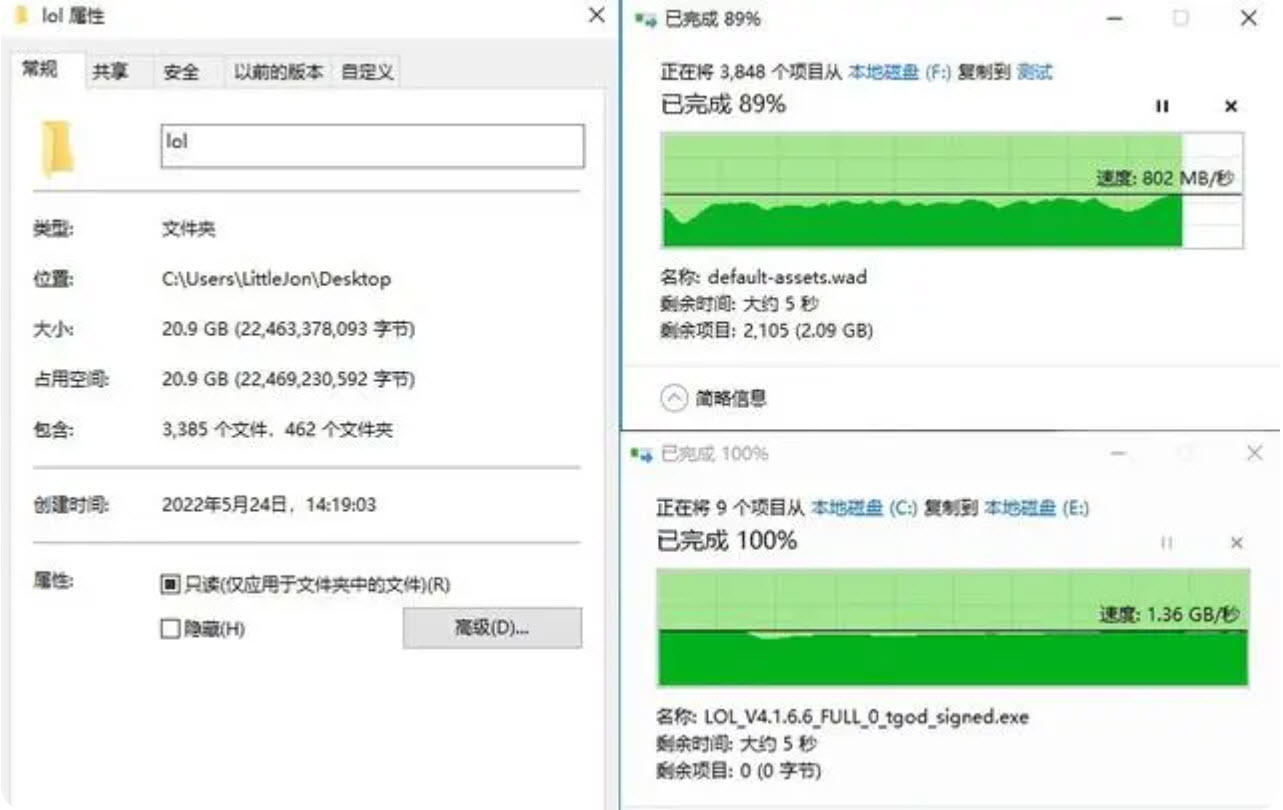Click the copy icon on 已完成 100% title bar
1283x810 pixels.
pyautogui.click(x=643, y=453)
